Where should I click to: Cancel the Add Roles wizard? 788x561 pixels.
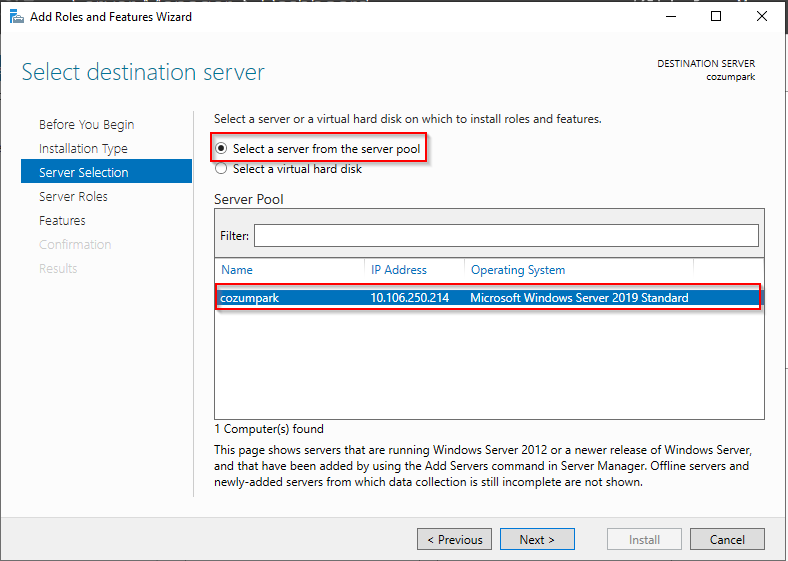pyautogui.click(x=727, y=539)
